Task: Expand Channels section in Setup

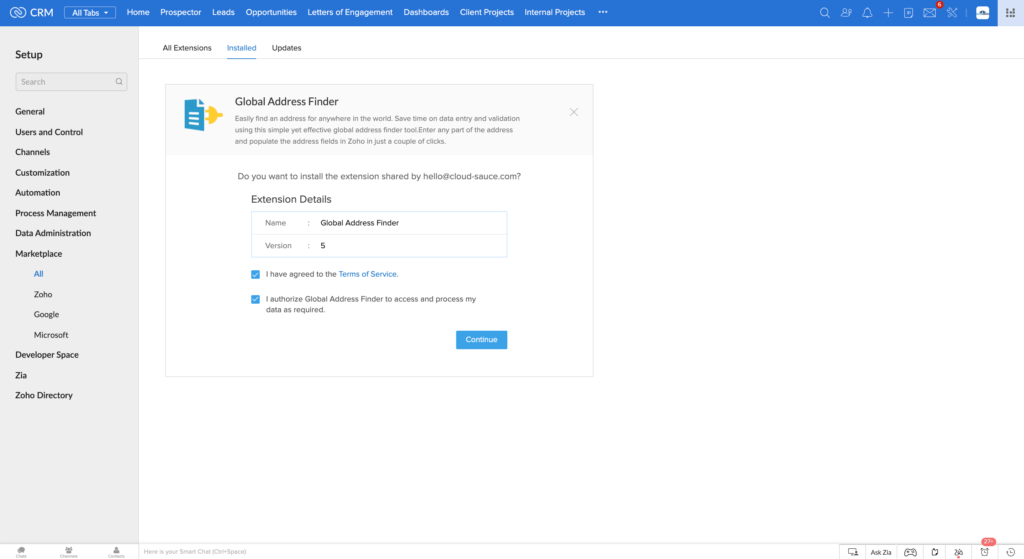Action: point(33,152)
